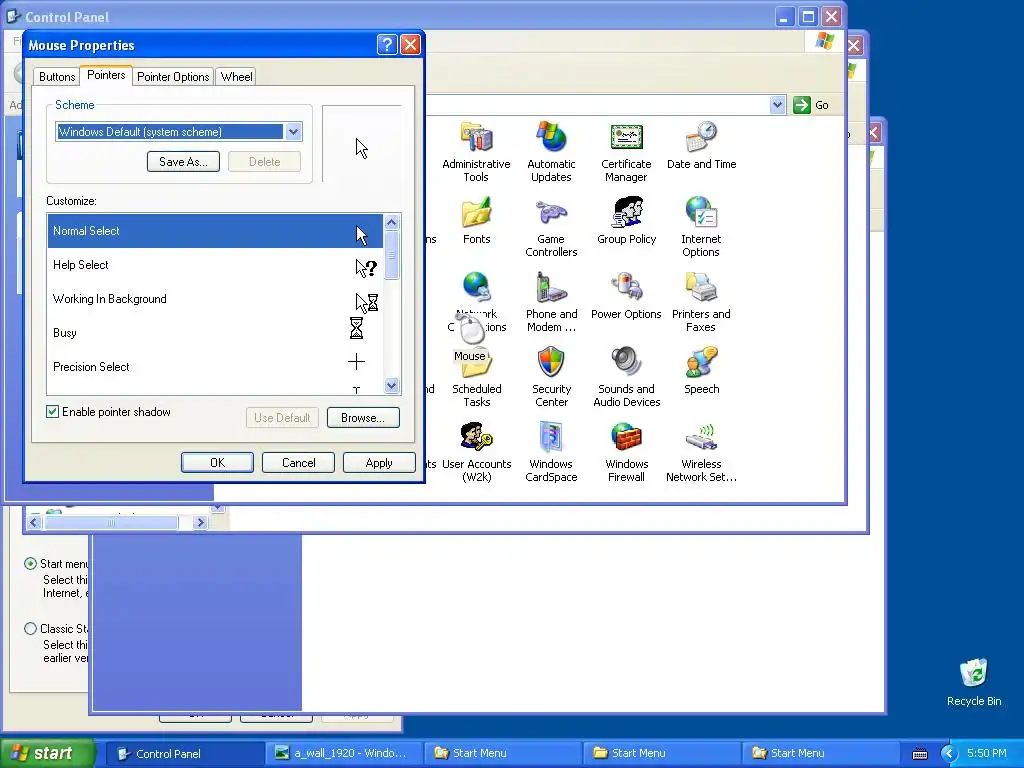Open Security Center icon

pyautogui.click(x=551, y=363)
